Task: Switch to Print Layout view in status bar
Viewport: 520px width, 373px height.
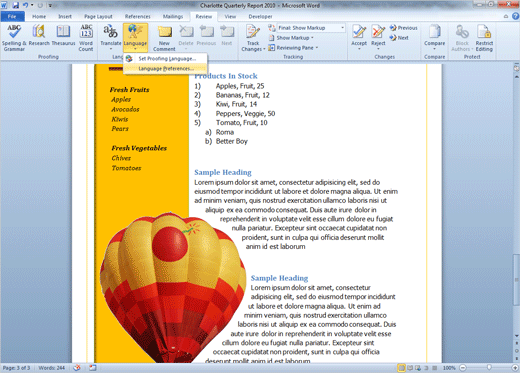Action: (x=402, y=368)
